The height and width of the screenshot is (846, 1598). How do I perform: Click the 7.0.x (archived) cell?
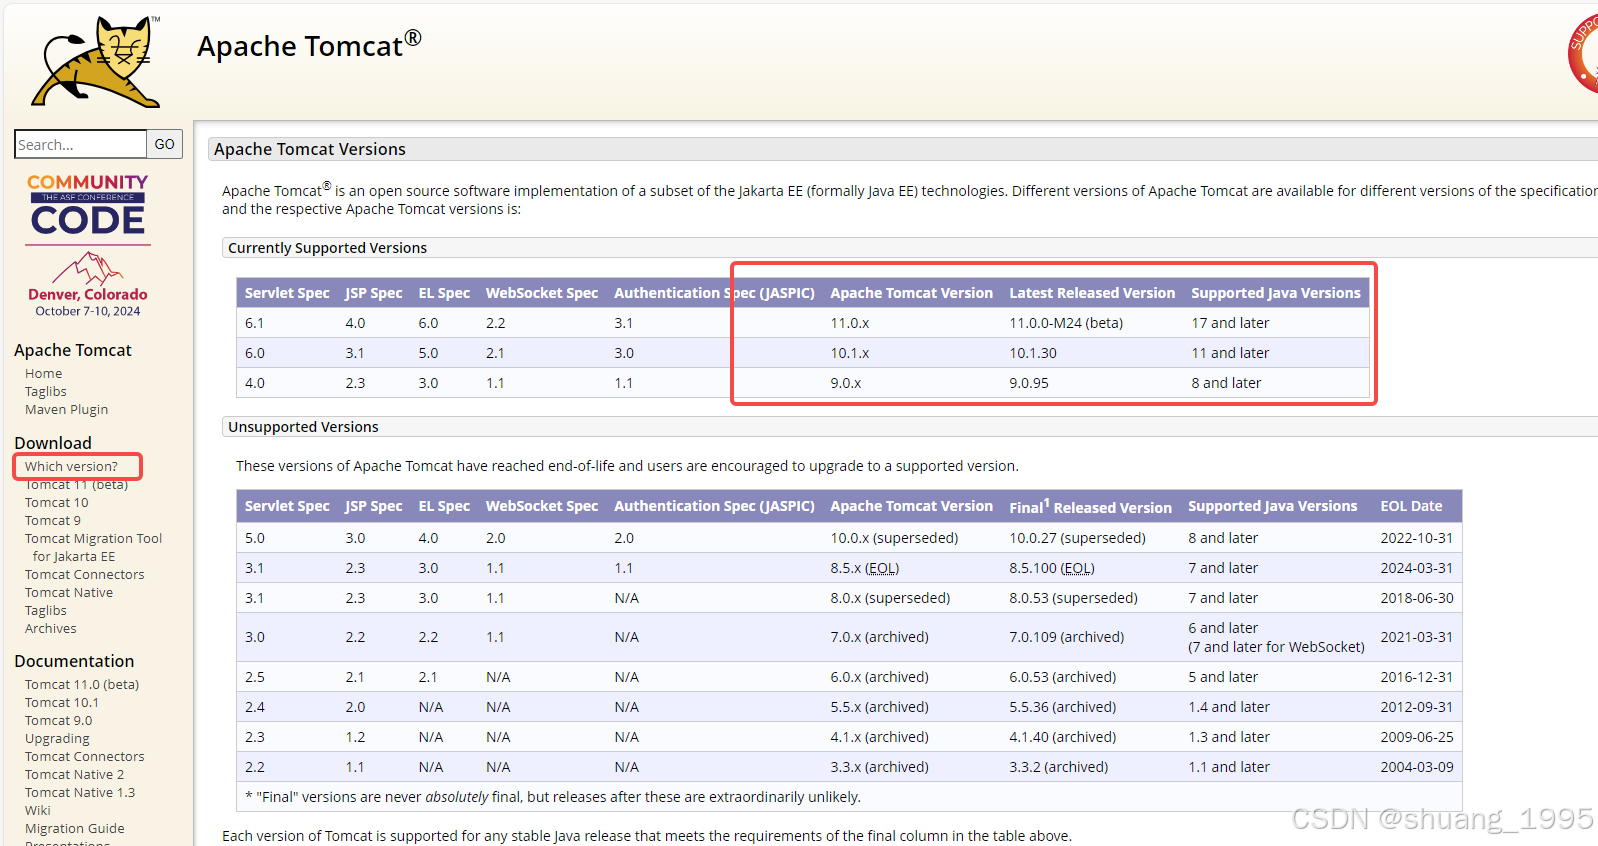pyautogui.click(x=879, y=637)
